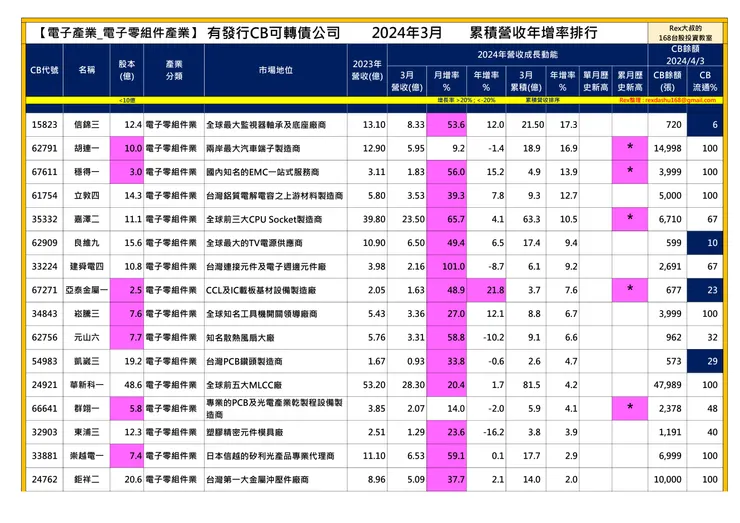
Task: Click the 3月累積(億) column header
Action: 526,81
